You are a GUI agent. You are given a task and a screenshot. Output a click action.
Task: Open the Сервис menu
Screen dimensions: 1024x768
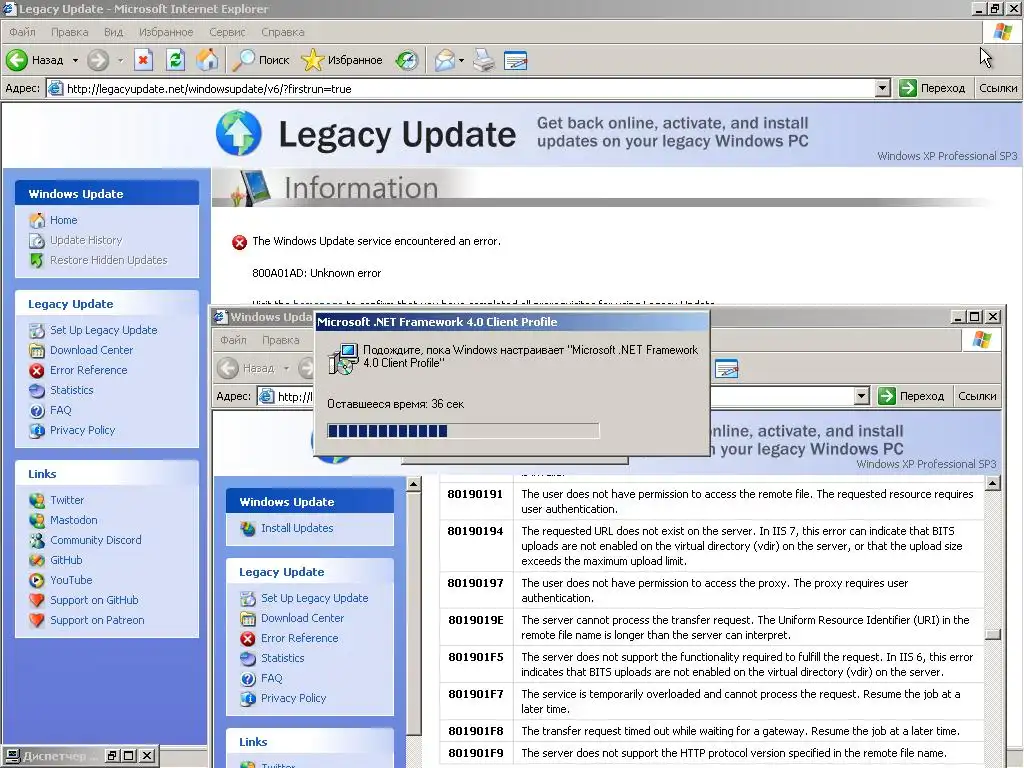pyautogui.click(x=227, y=32)
